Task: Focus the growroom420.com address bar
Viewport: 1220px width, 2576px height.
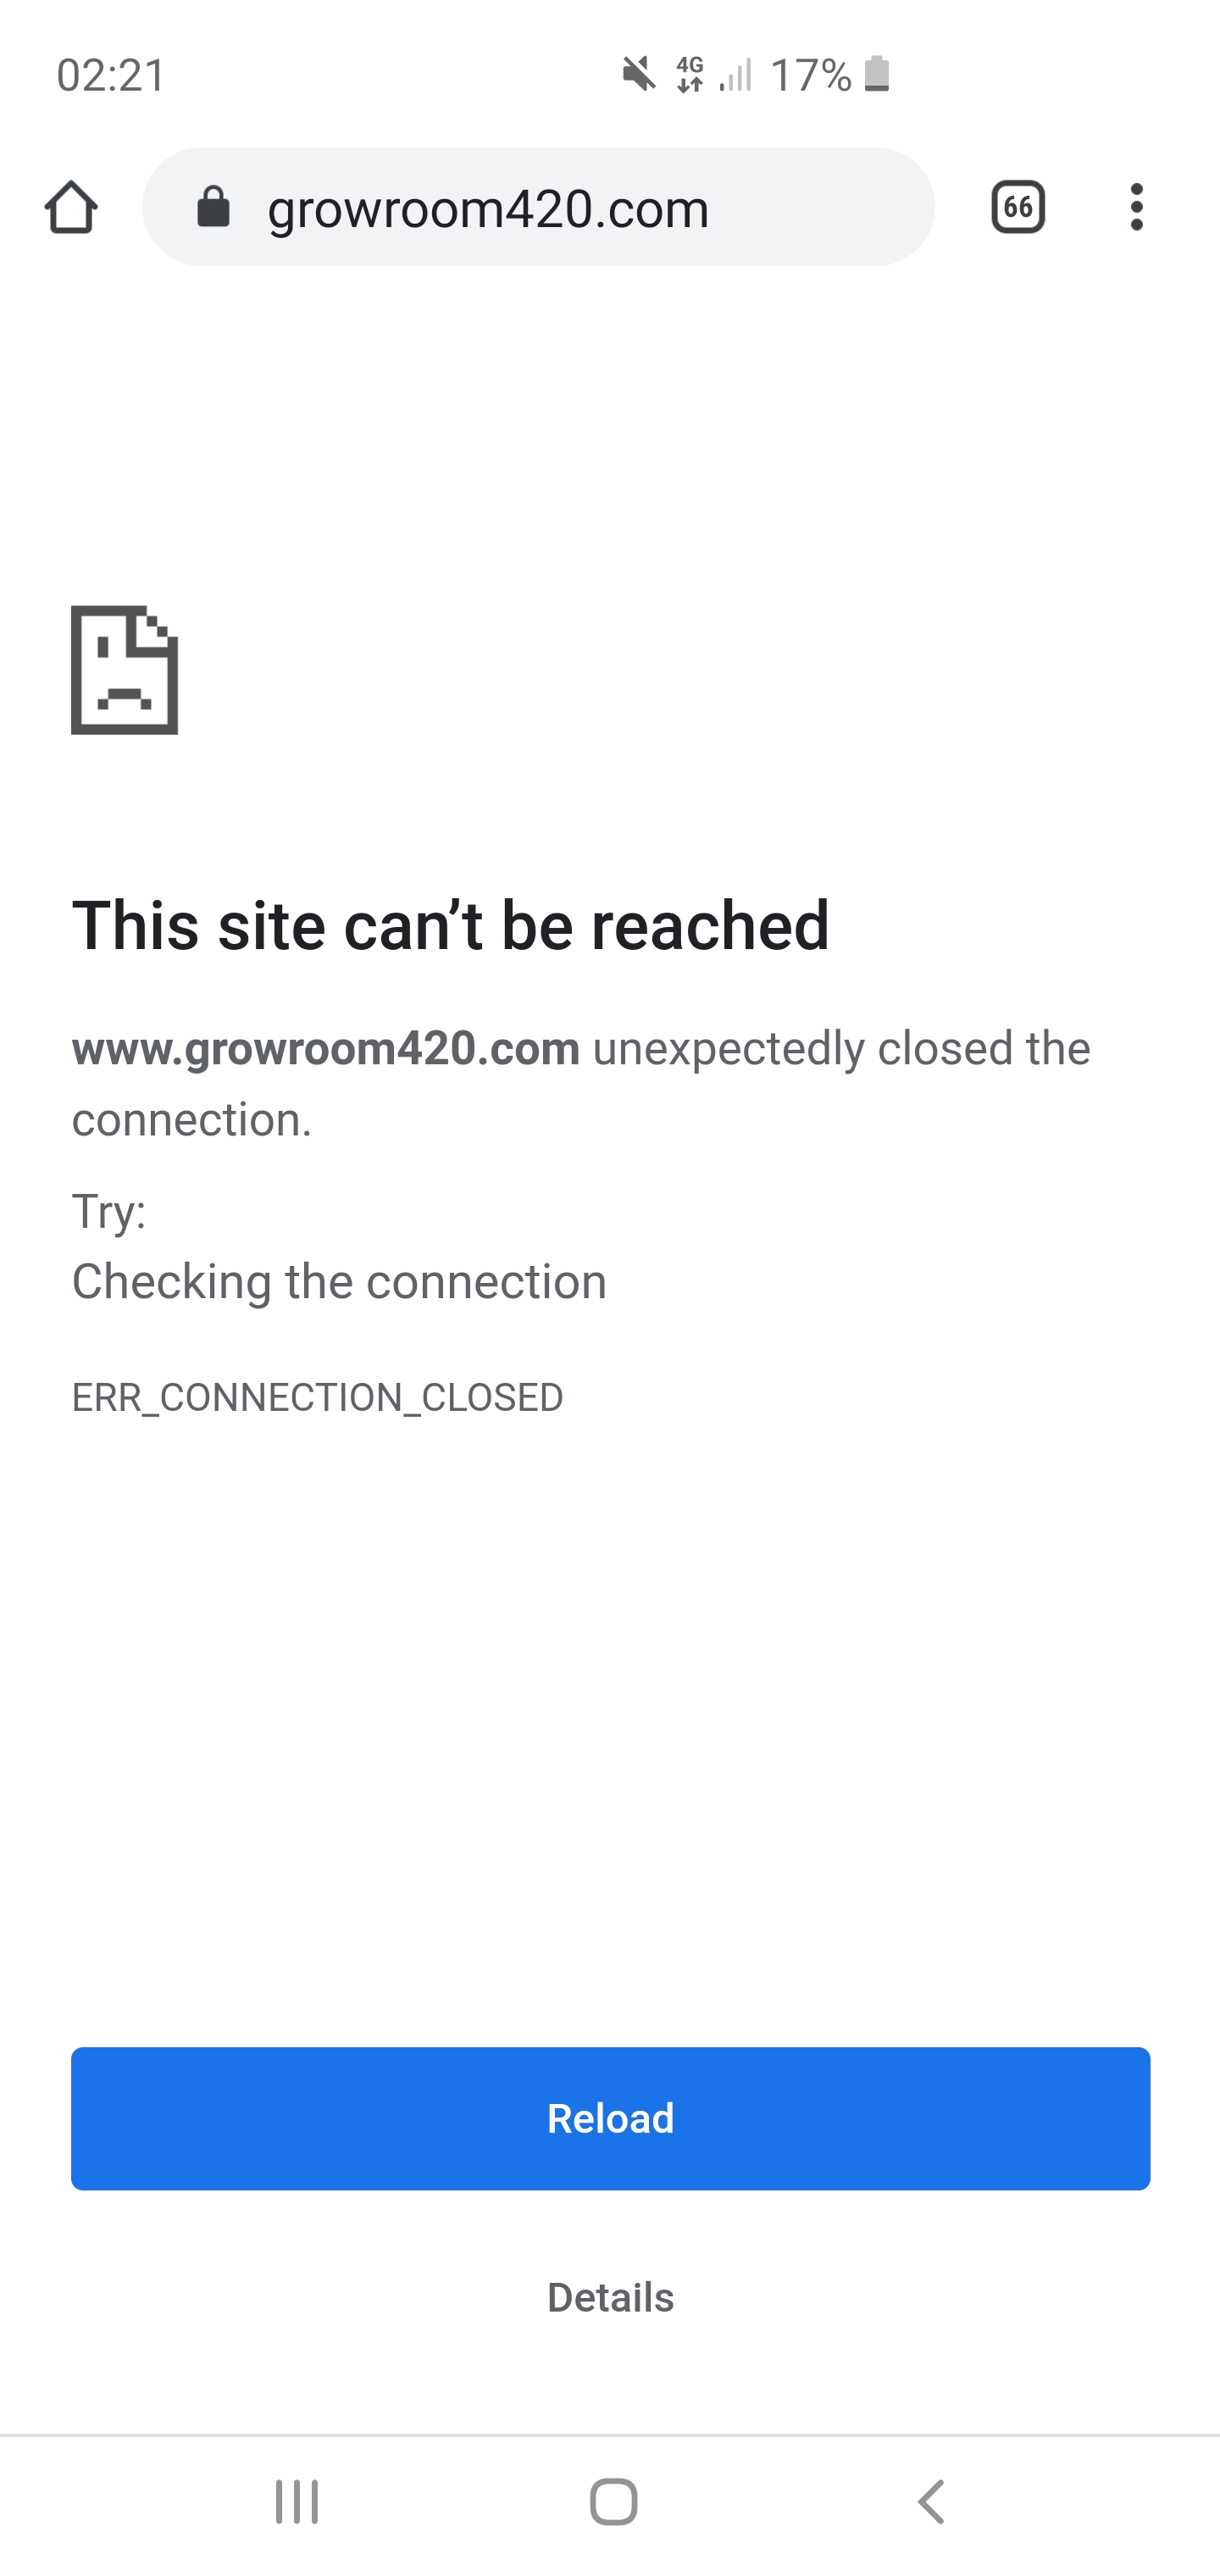Action: click(538, 207)
